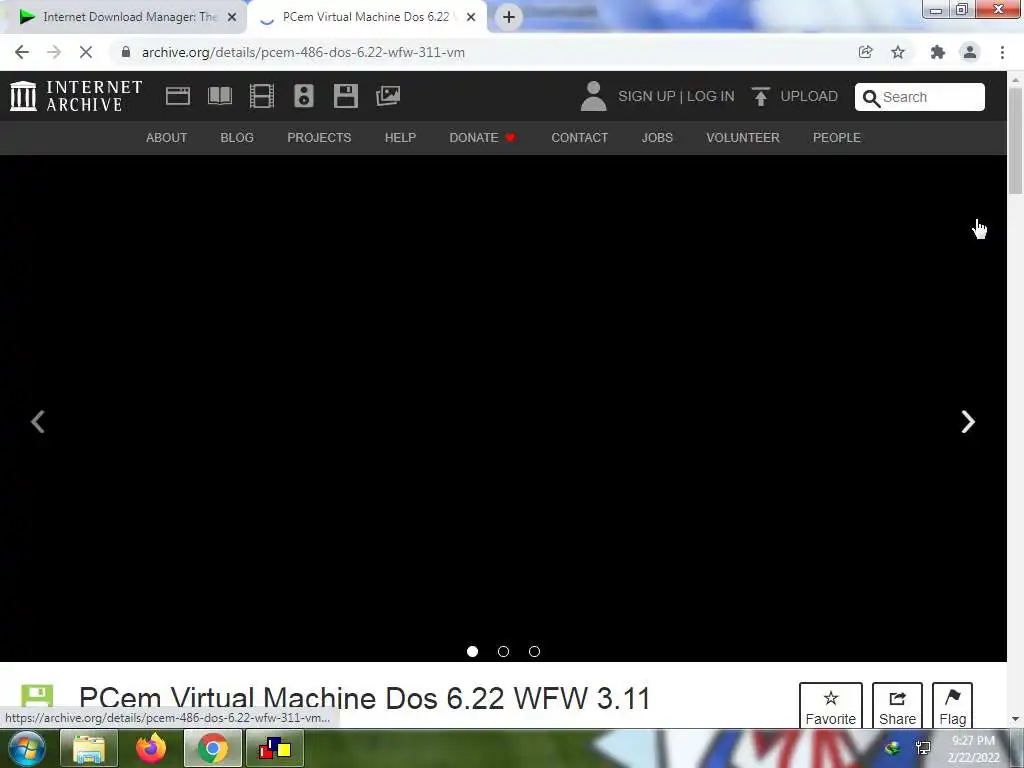Click SIGN UP link
The height and width of the screenshot is (768, 1024).
tap(647, 96)
